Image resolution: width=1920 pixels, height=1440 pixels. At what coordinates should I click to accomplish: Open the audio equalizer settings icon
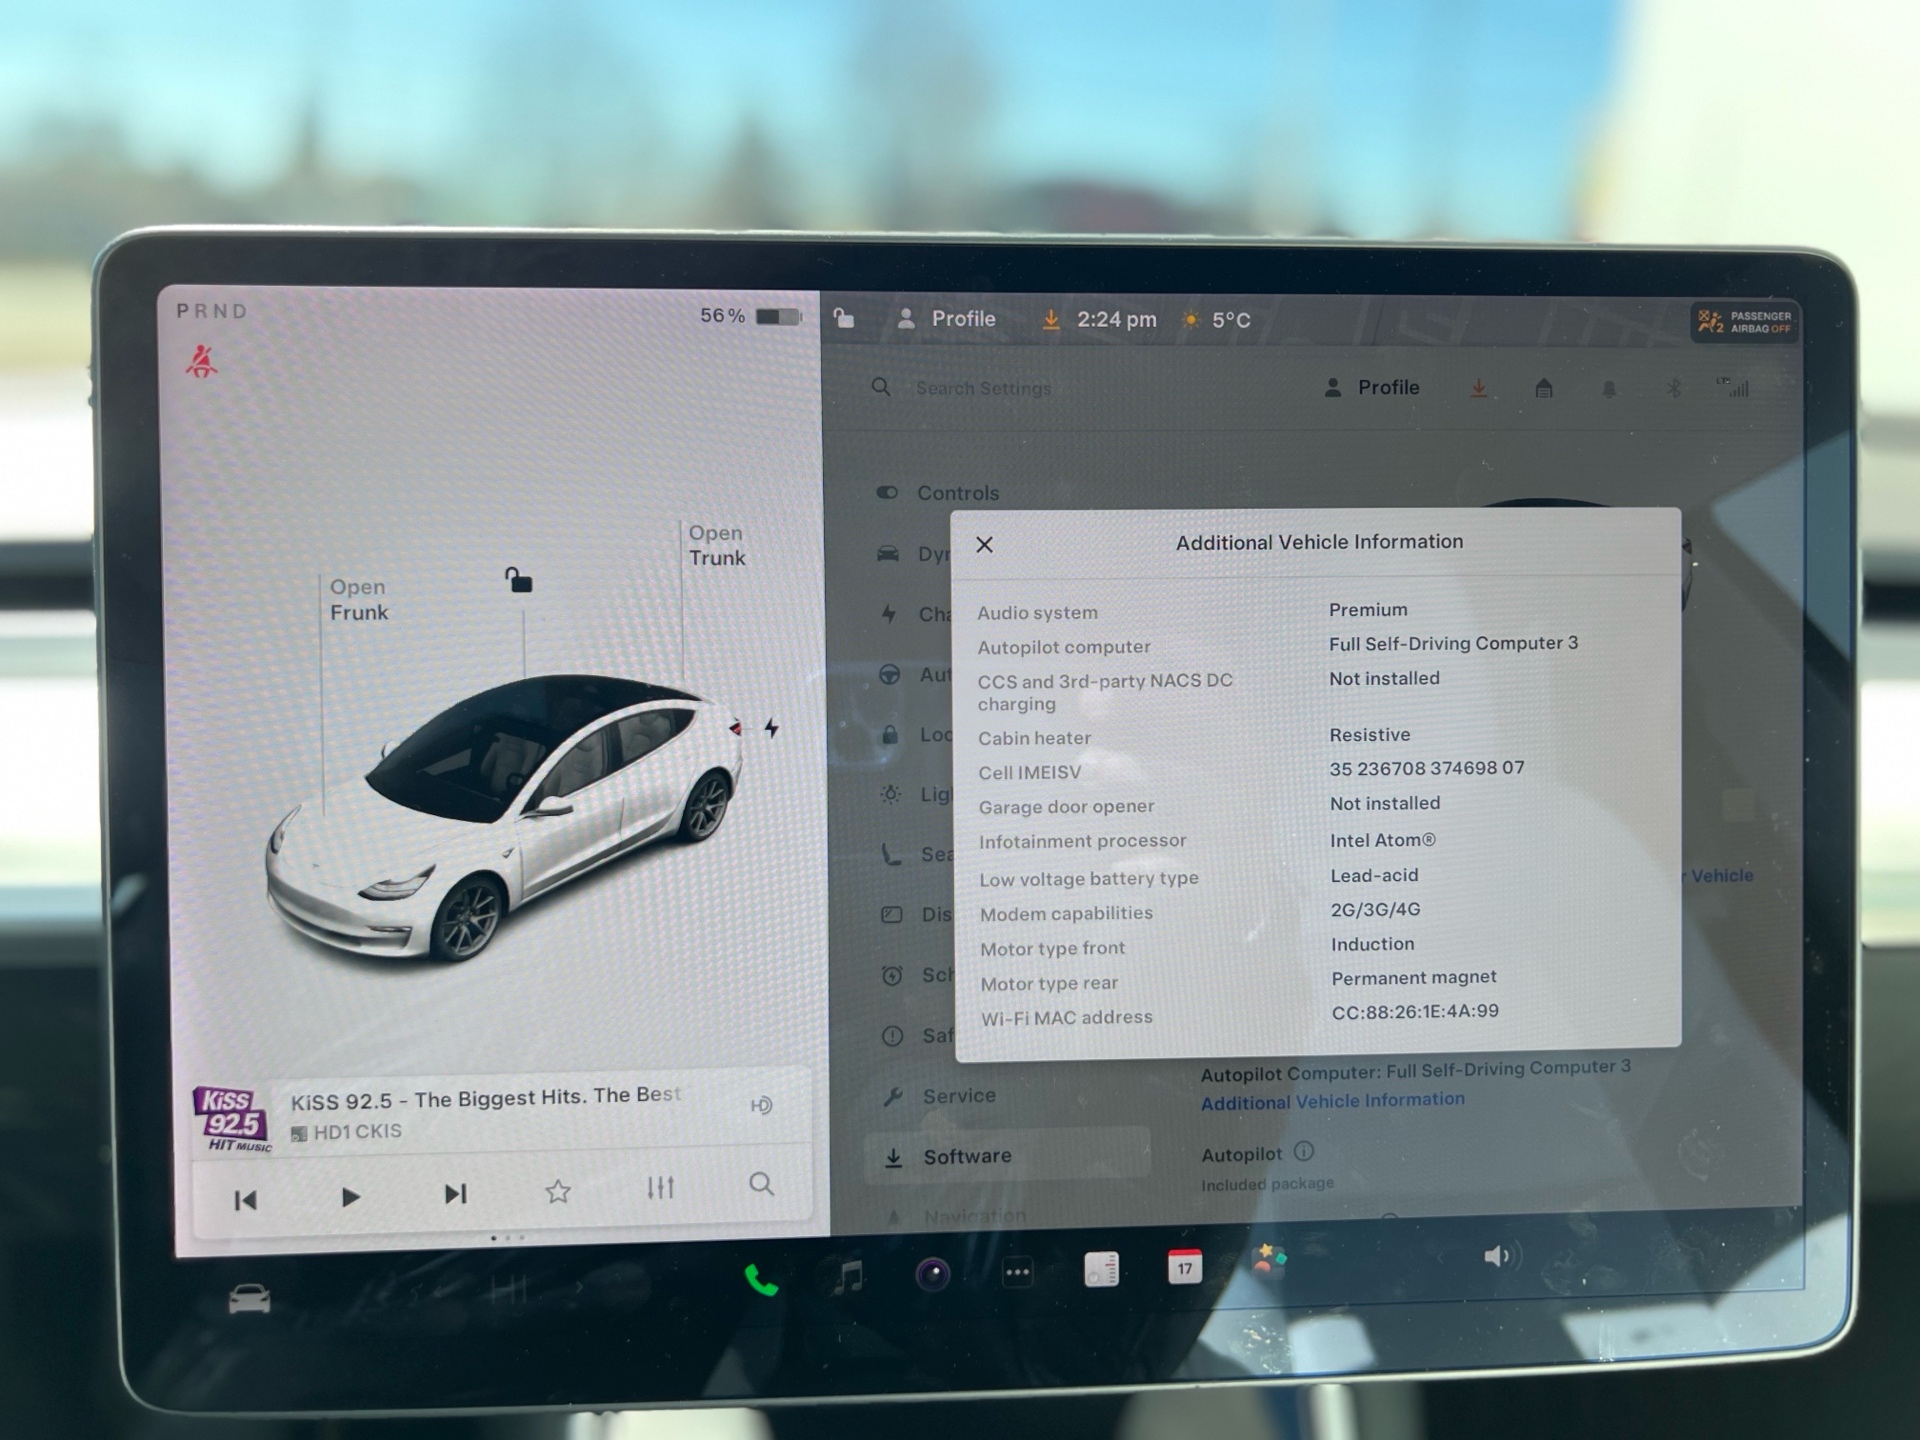pyautogui.click(x=660, y=1188)
